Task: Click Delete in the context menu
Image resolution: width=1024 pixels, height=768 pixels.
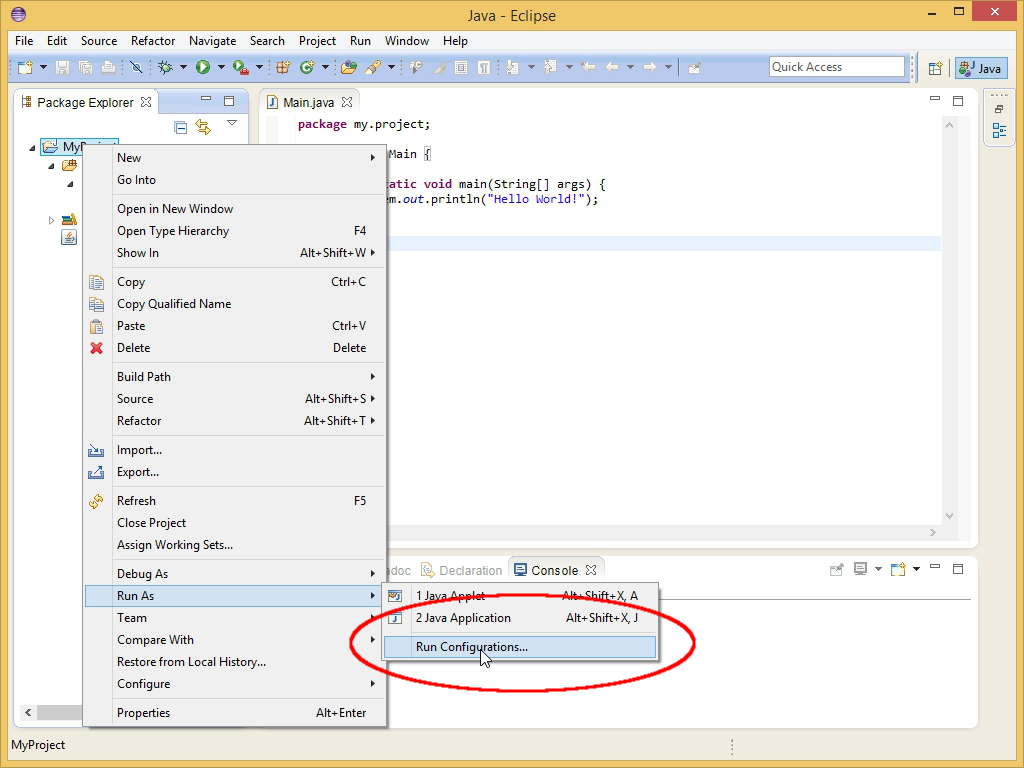Action: coord(235,348)
